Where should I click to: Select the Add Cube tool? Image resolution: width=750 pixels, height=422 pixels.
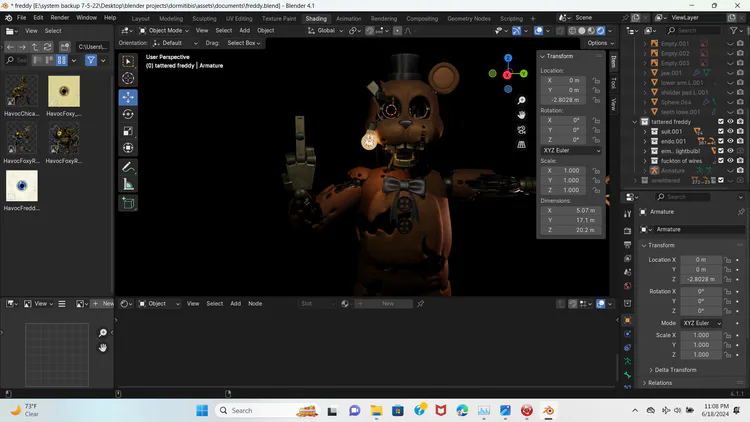[128, 203]
